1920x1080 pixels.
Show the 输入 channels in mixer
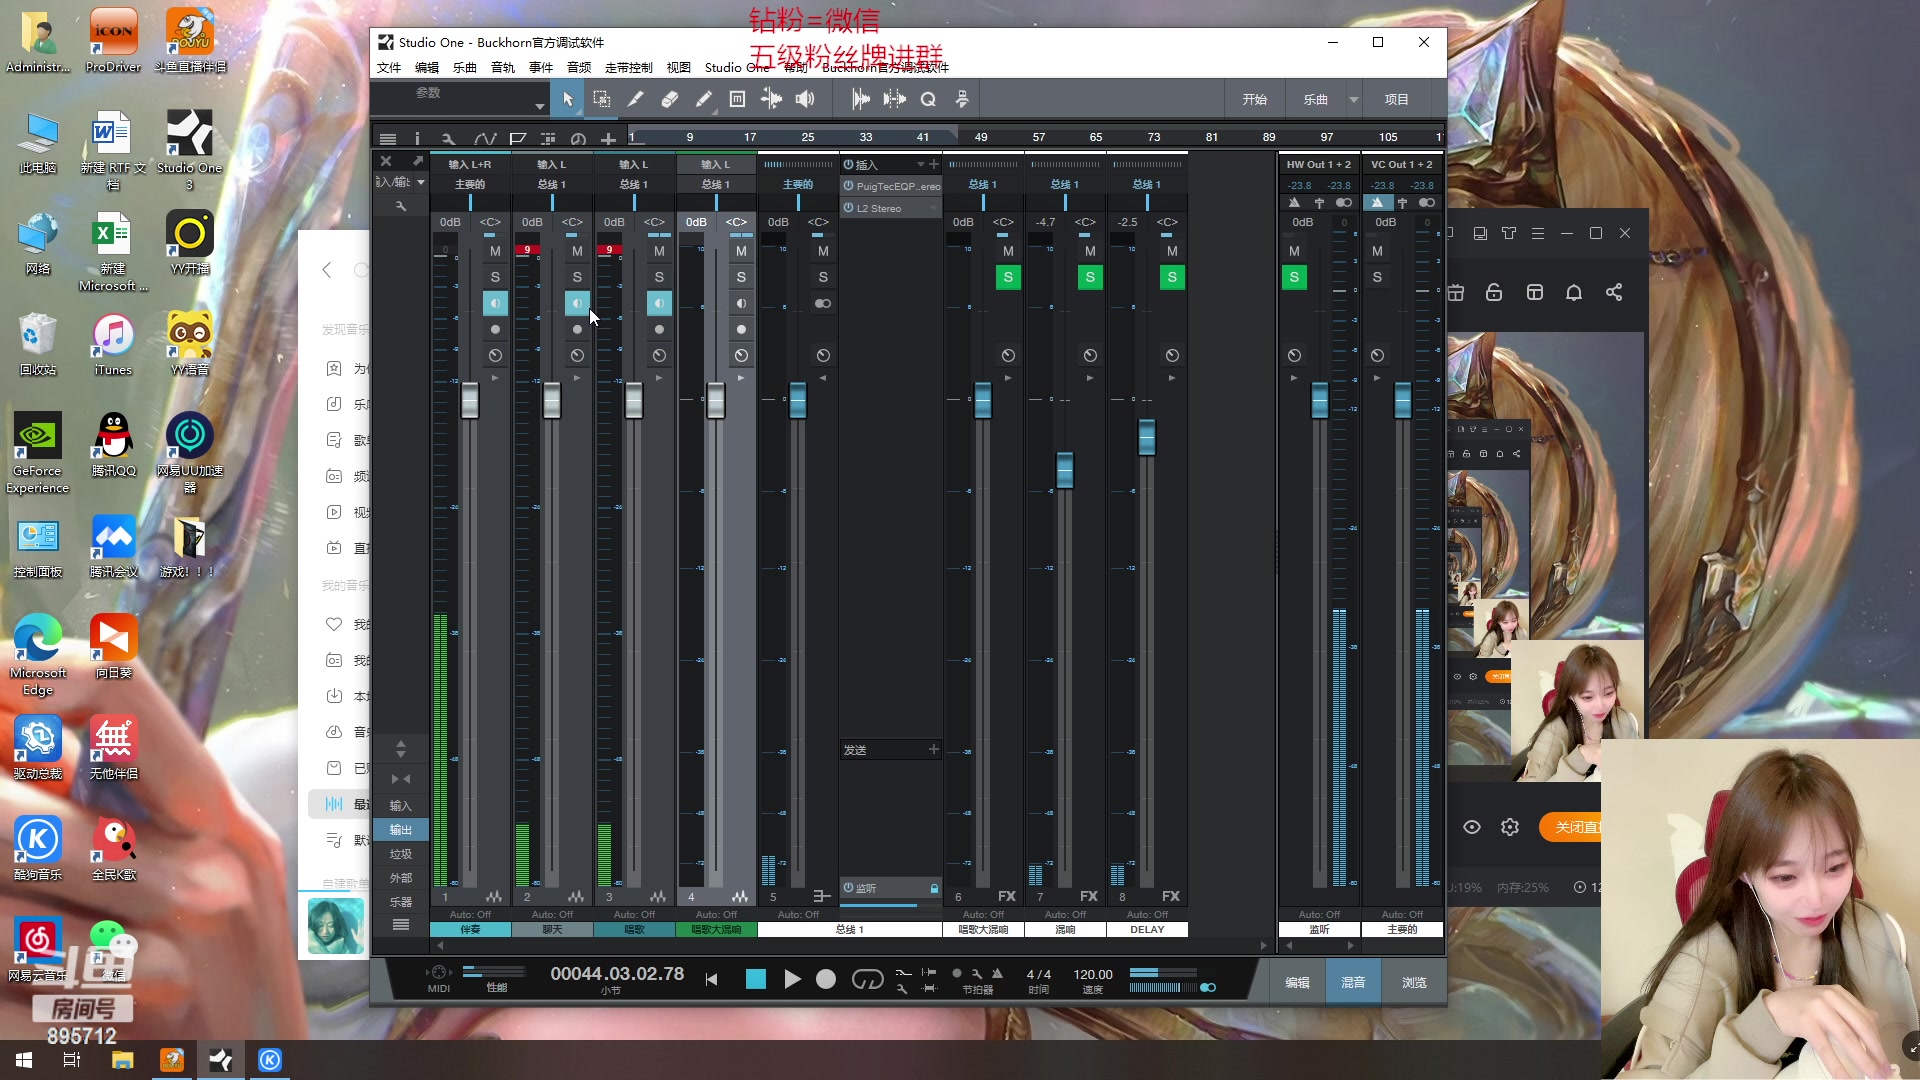click(x=400, y=805)
